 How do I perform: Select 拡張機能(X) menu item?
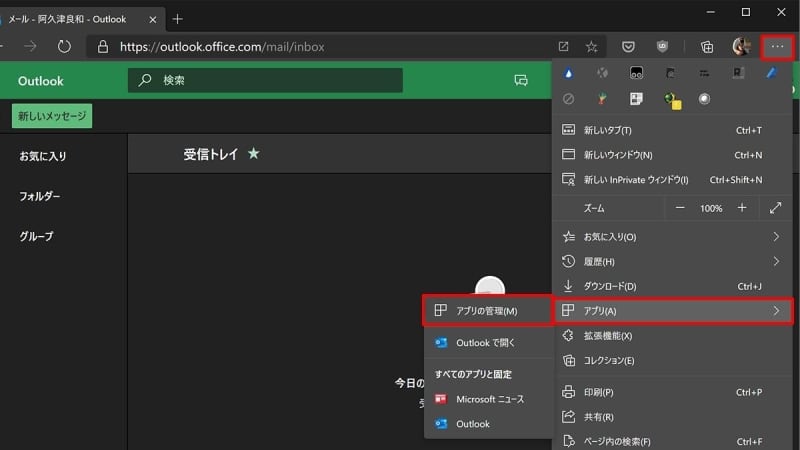click(672, 336)
